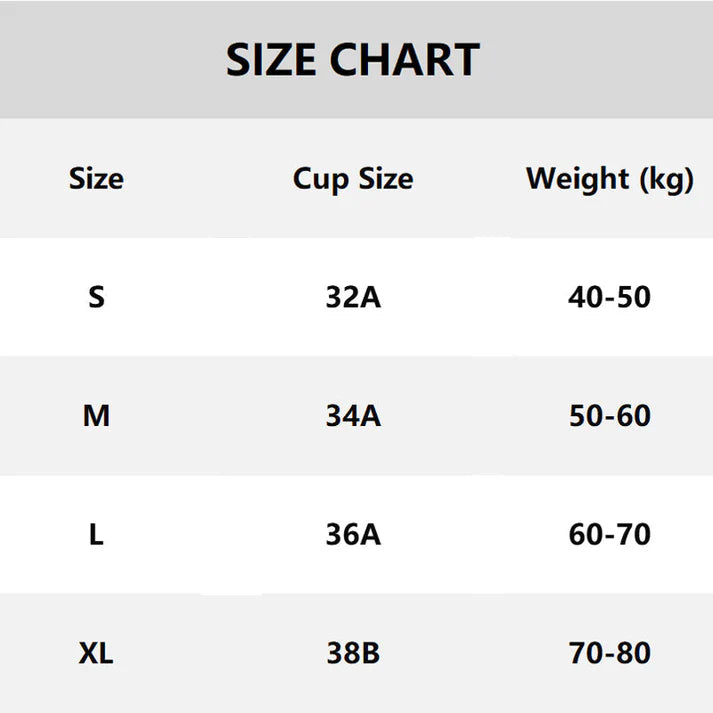Screen dimensions: 713x713
Task: Click the 34A cup size cell
Action: [353, 416]
